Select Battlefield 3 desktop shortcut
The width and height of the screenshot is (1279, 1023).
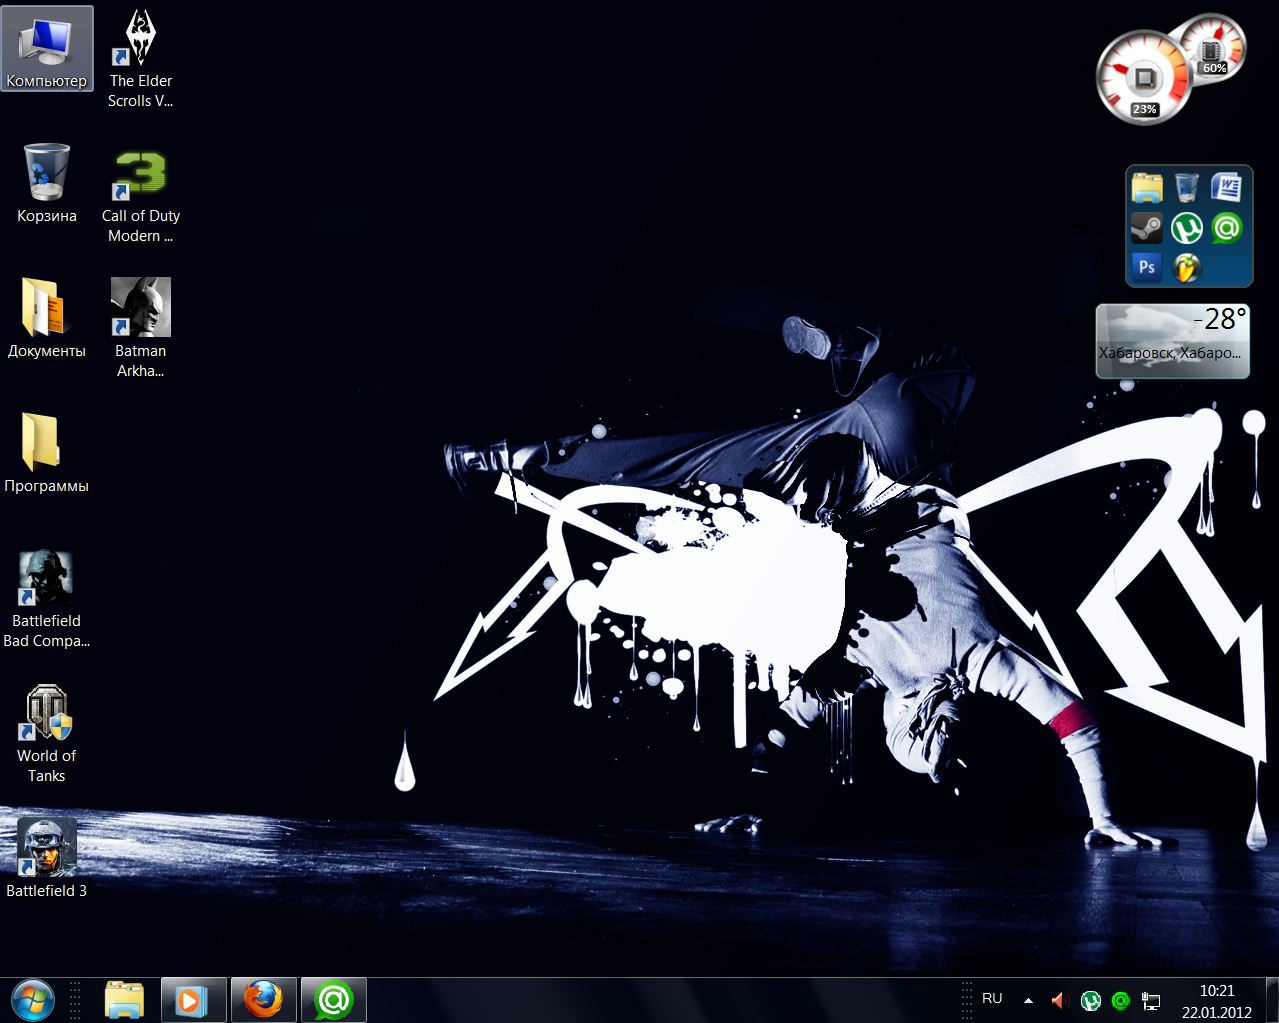click(x=46, y=848)
